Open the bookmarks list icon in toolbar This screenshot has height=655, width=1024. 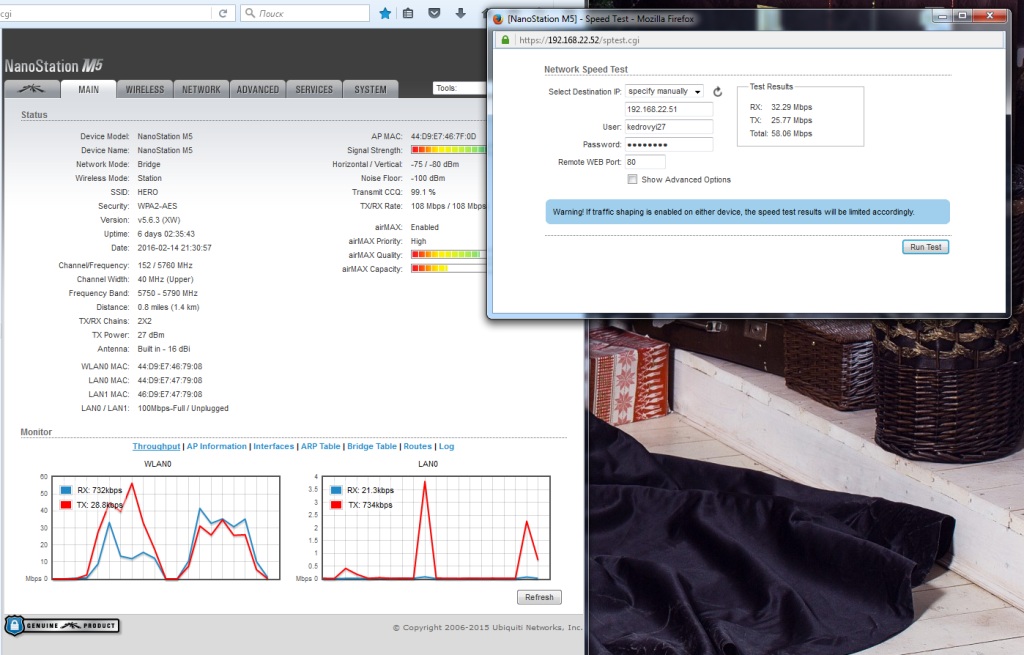click(x=408, y=13)
